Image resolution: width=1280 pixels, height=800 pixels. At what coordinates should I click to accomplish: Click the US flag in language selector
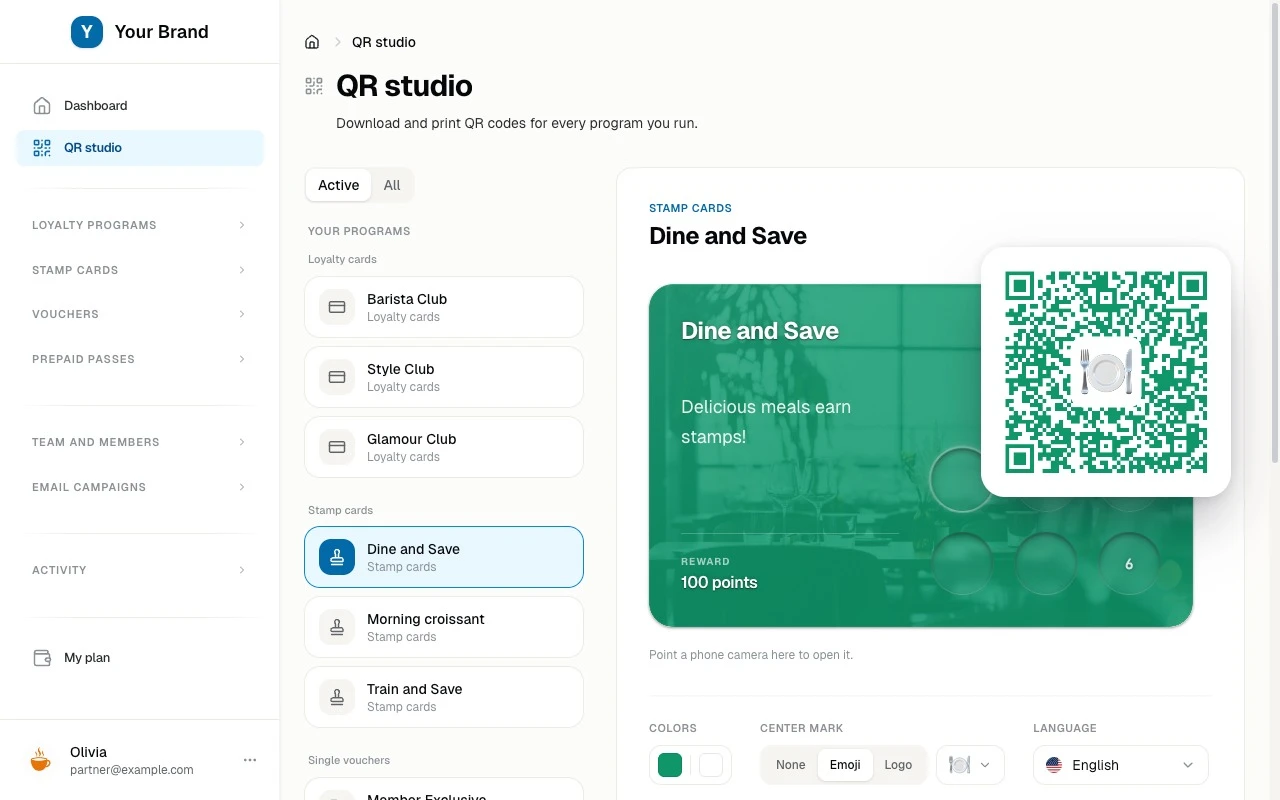(x=1054, y=765)
